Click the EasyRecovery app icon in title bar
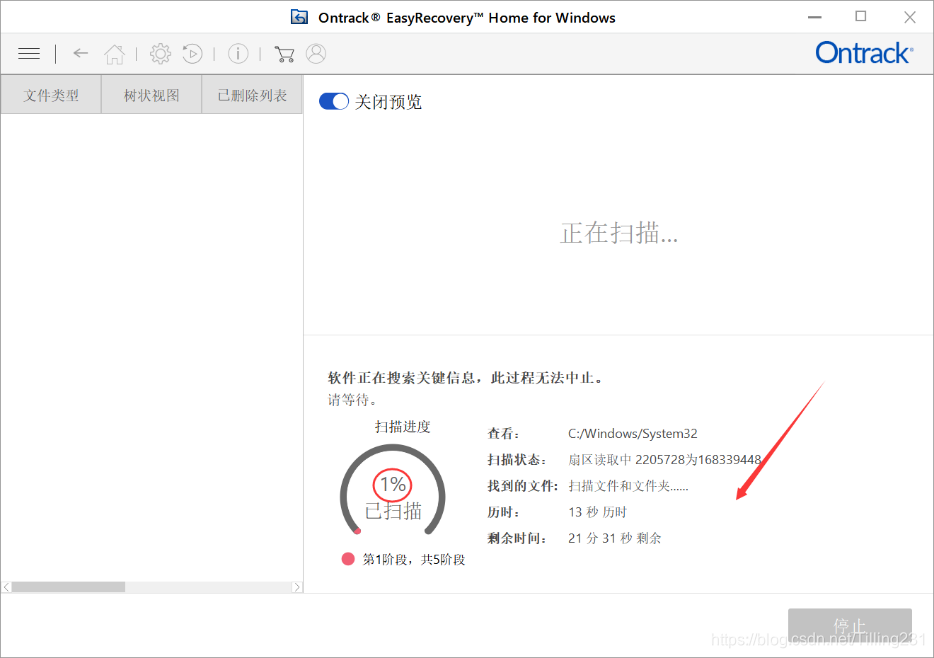The width and height of the screenshot is (934, 658). pyautogui.click(x=299, y=17)
